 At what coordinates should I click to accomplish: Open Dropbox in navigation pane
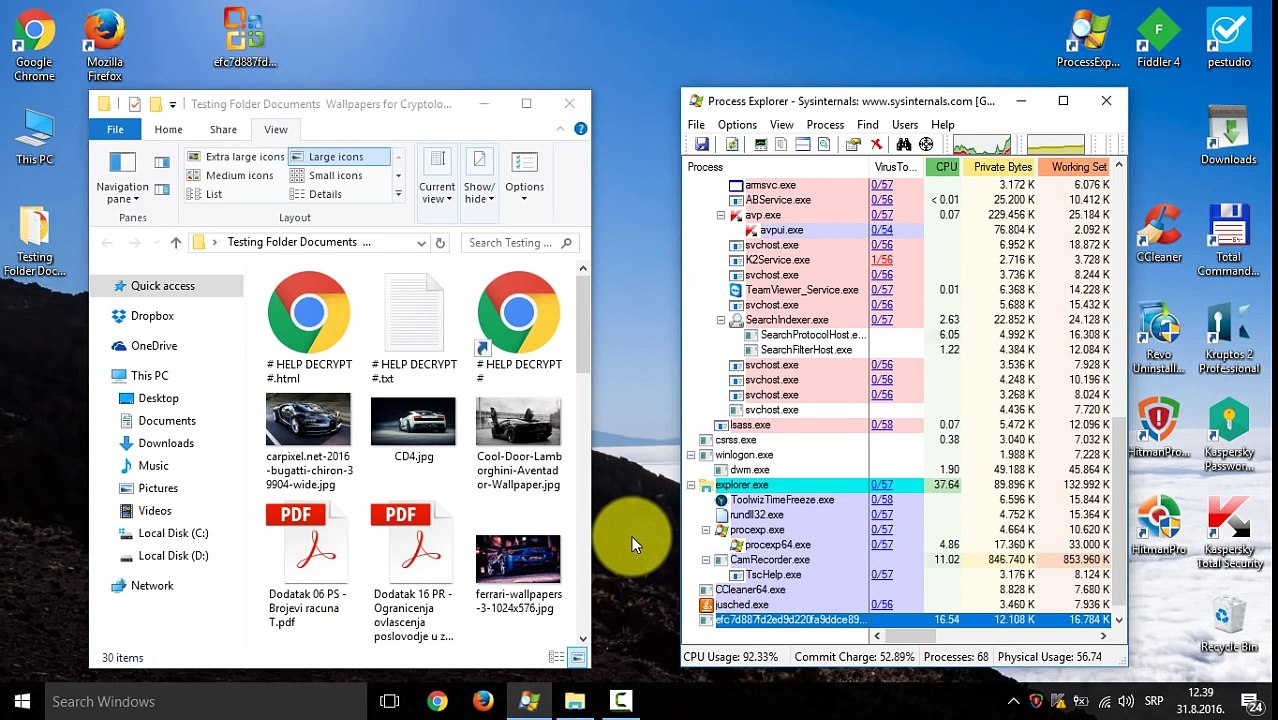coord(152,316)
